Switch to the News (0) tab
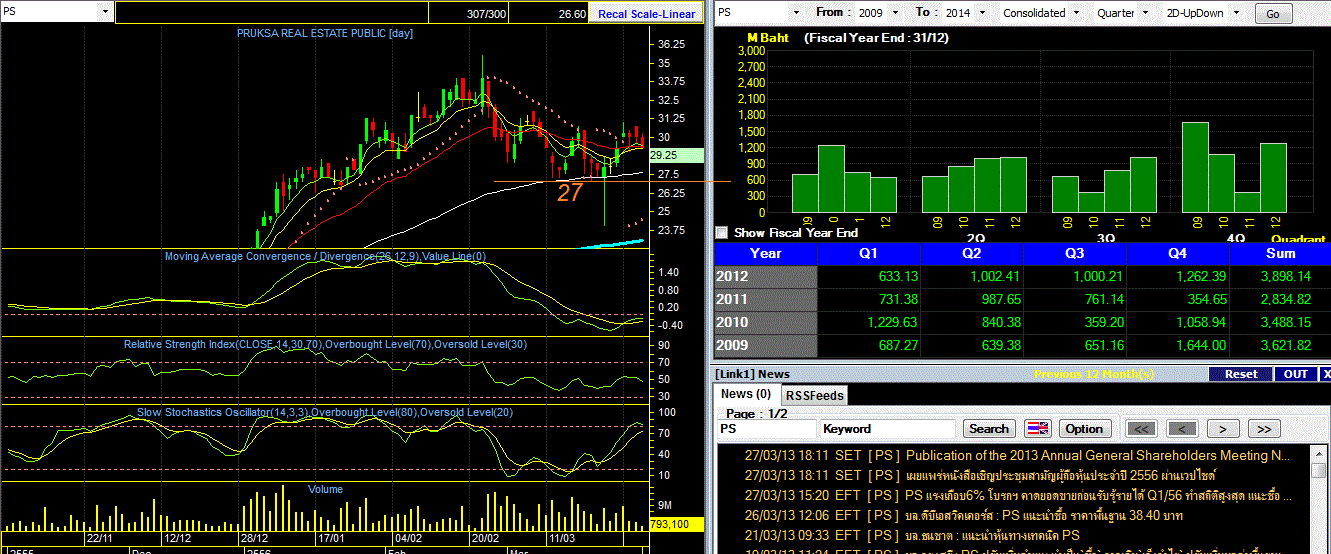Viewport: 1331px width, 554px height. click(746, 394)
